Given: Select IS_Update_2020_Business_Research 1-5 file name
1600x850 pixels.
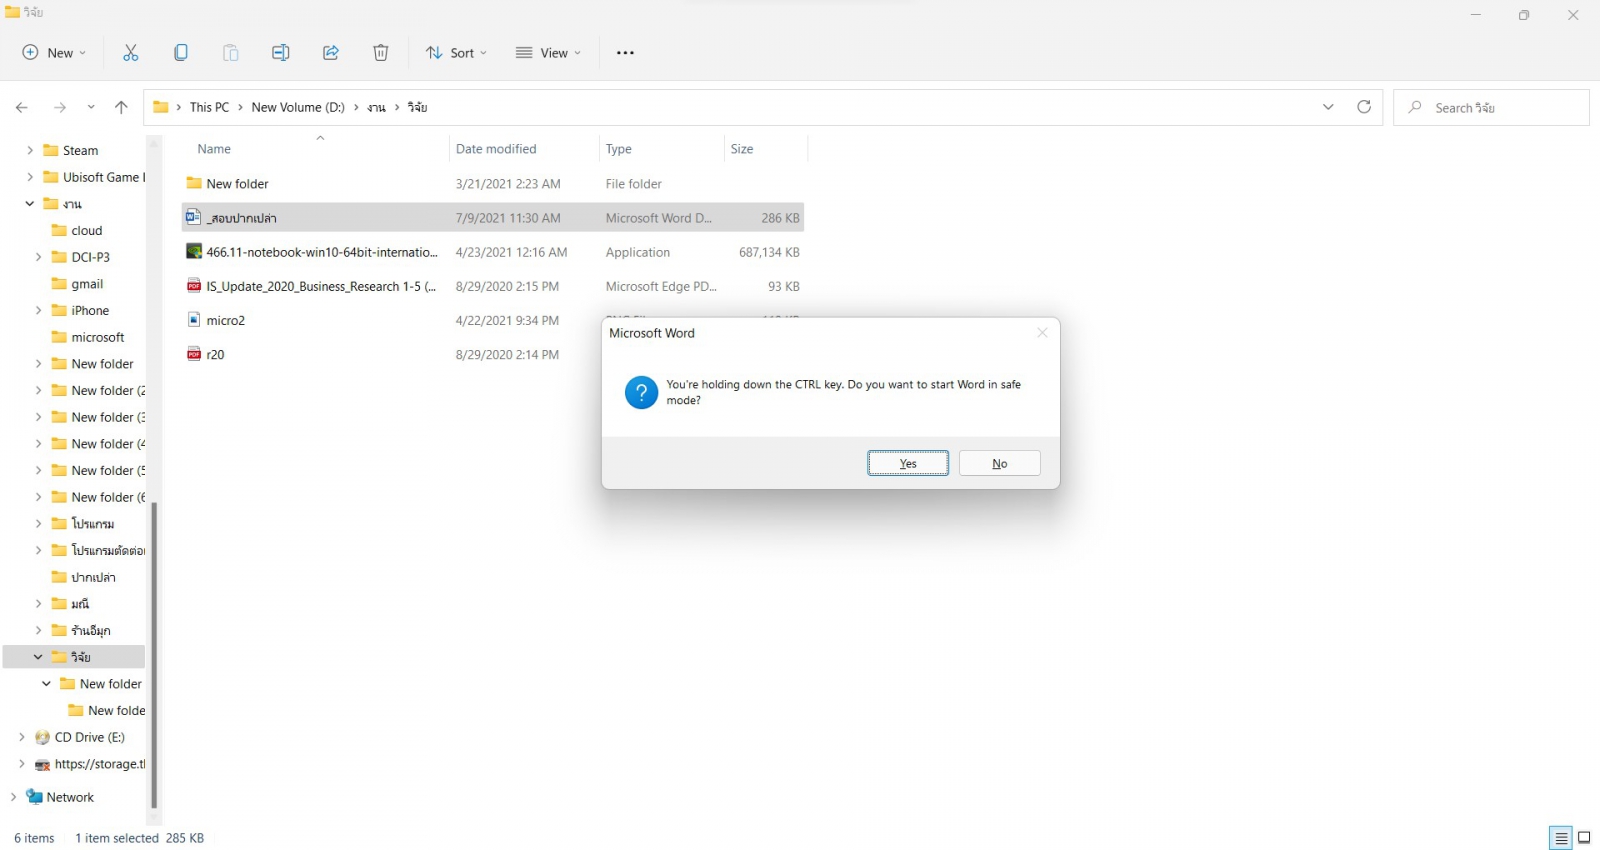Looking at the screenshot, I should [x=321, y=286].
